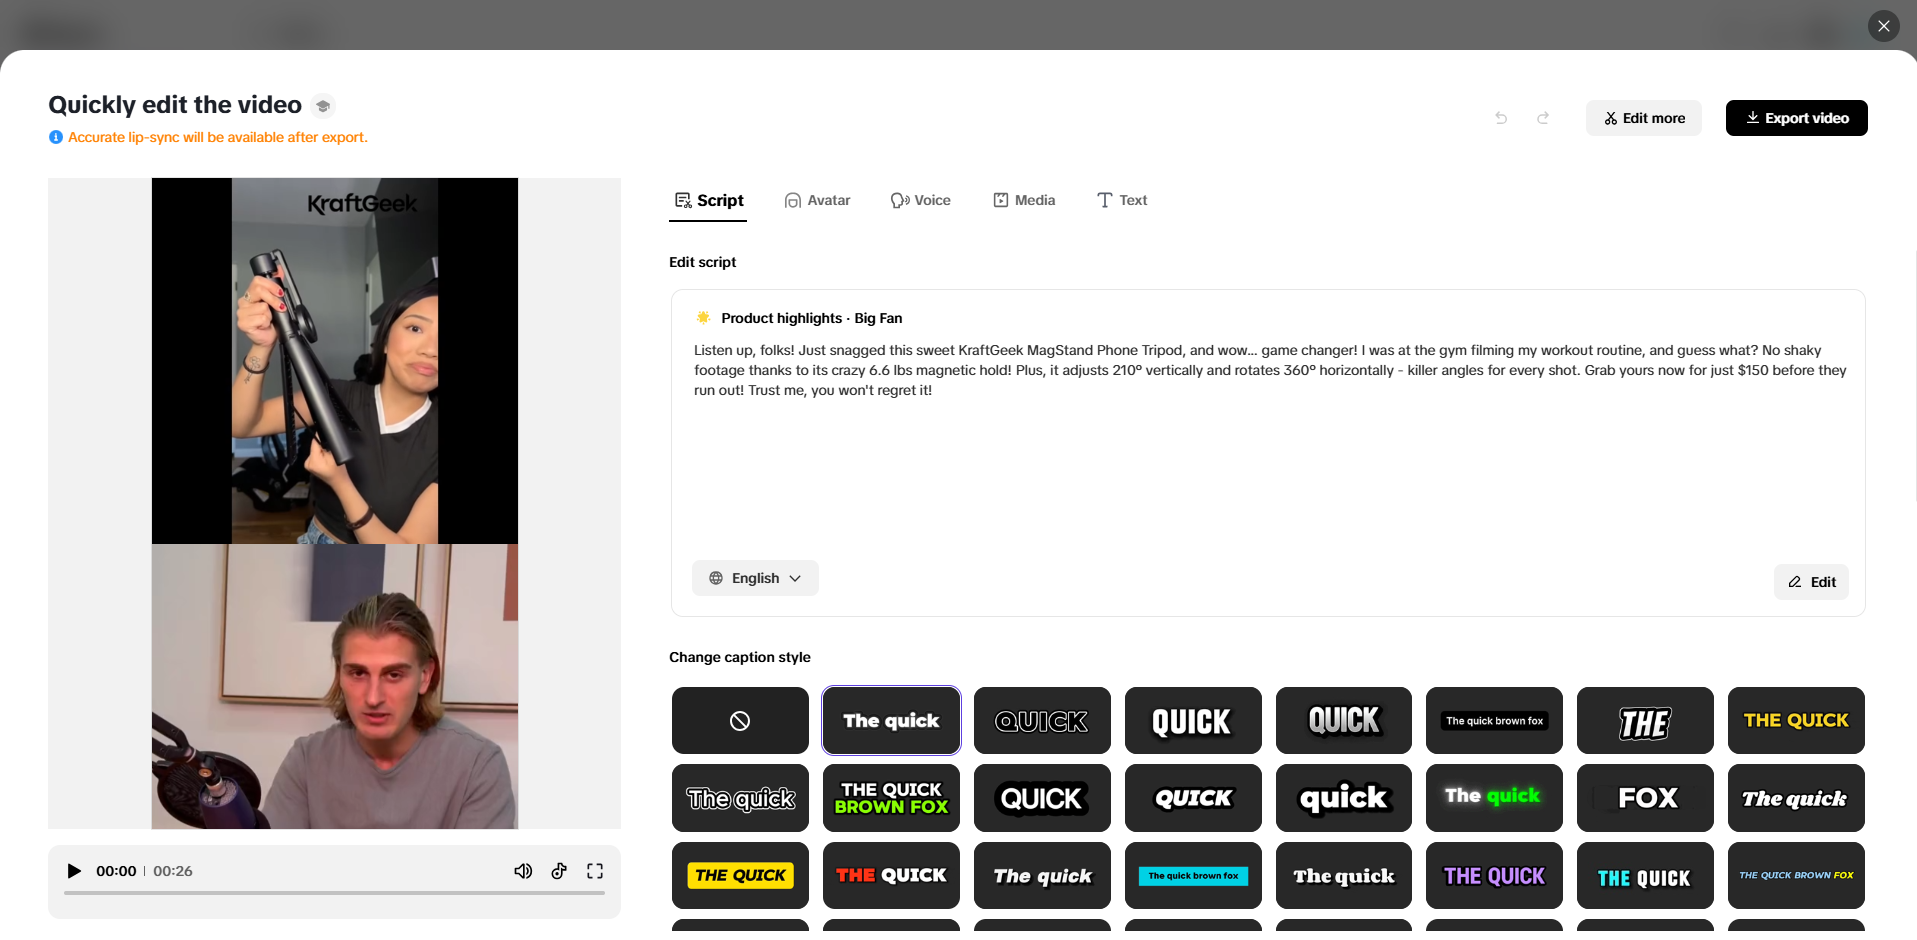The width and height of the screenshot is (1917, 940).
Task: Switch to the Text tab
Action: (1122, 200)
